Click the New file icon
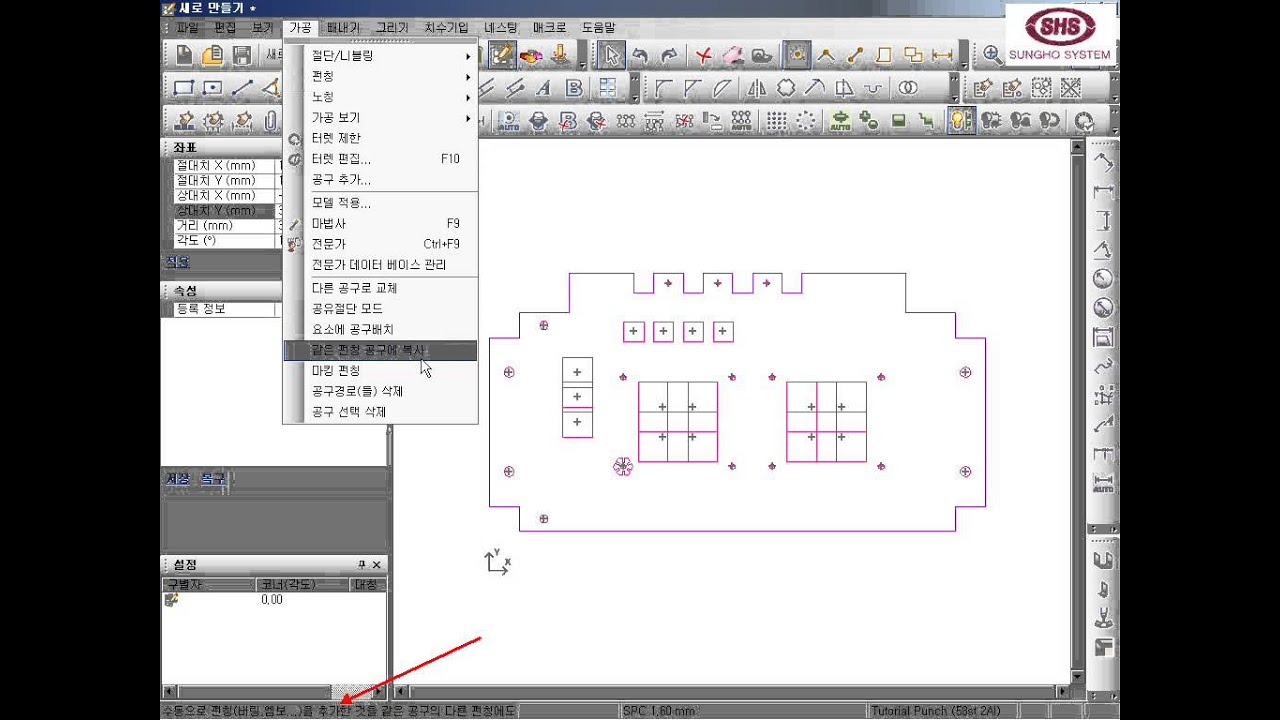The image size is (1280, 720). tap(184, 55)
